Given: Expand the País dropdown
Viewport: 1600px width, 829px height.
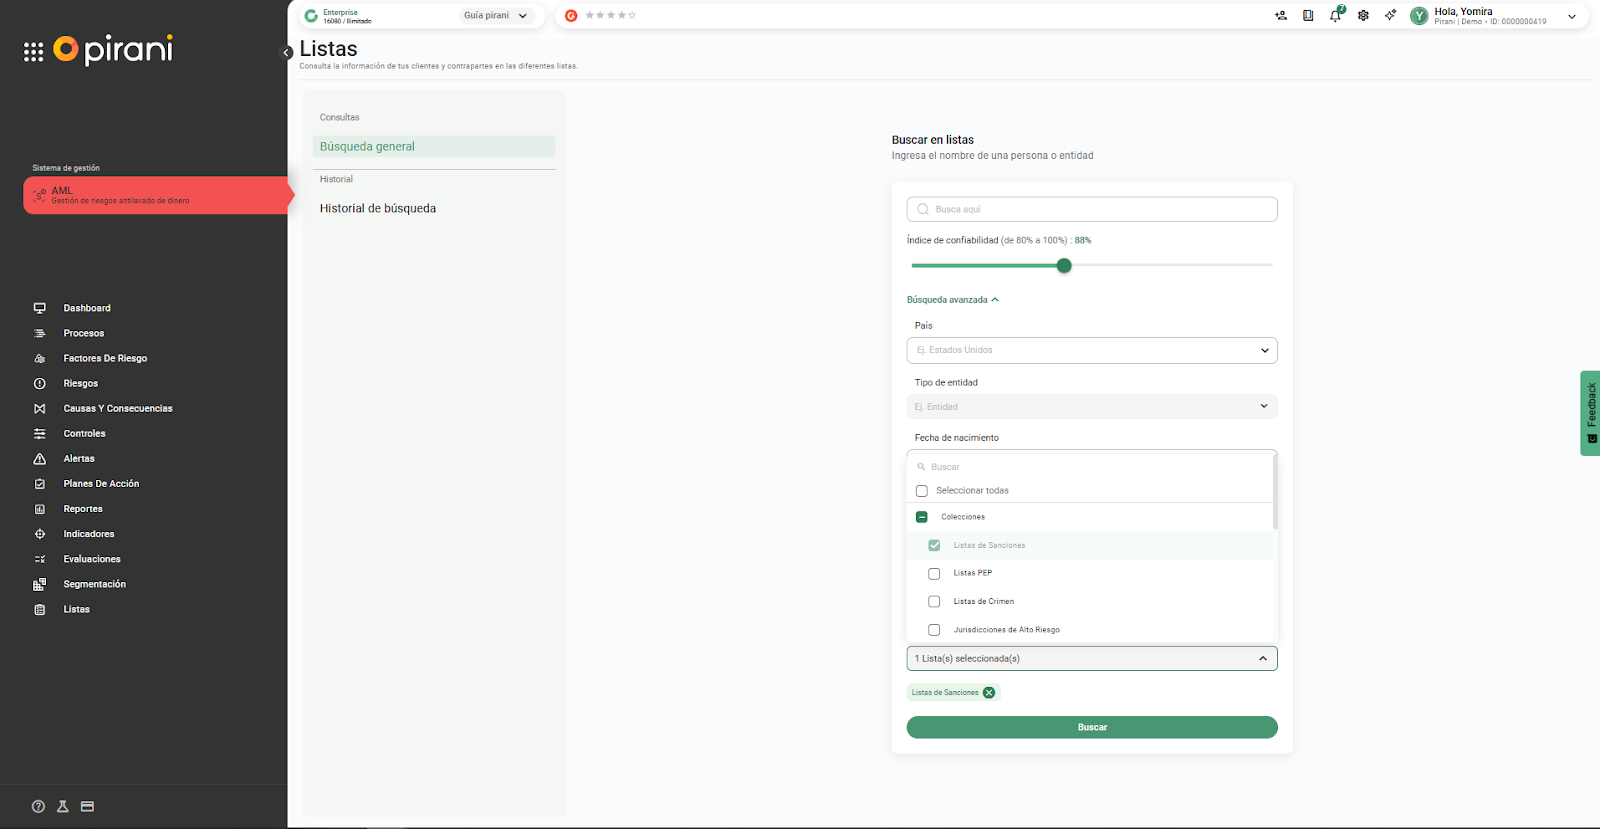Looking at the screenshot, I should click(x=1091, y=351).
